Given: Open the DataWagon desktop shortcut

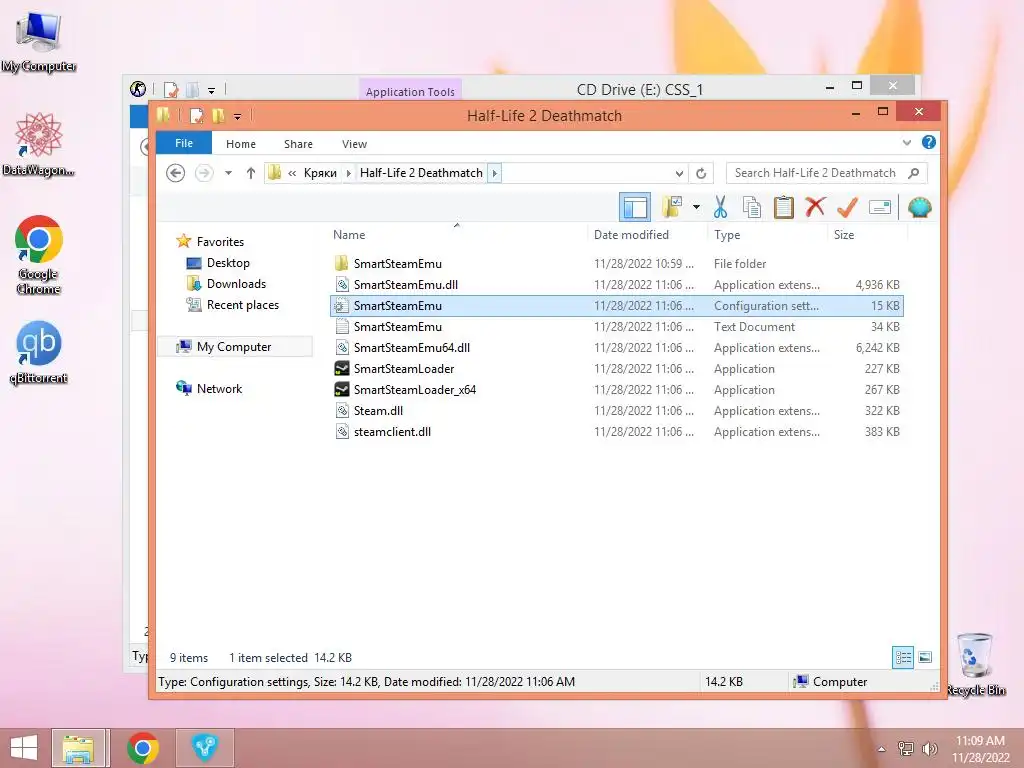Looking at the screenshot, I should point(38,144).
